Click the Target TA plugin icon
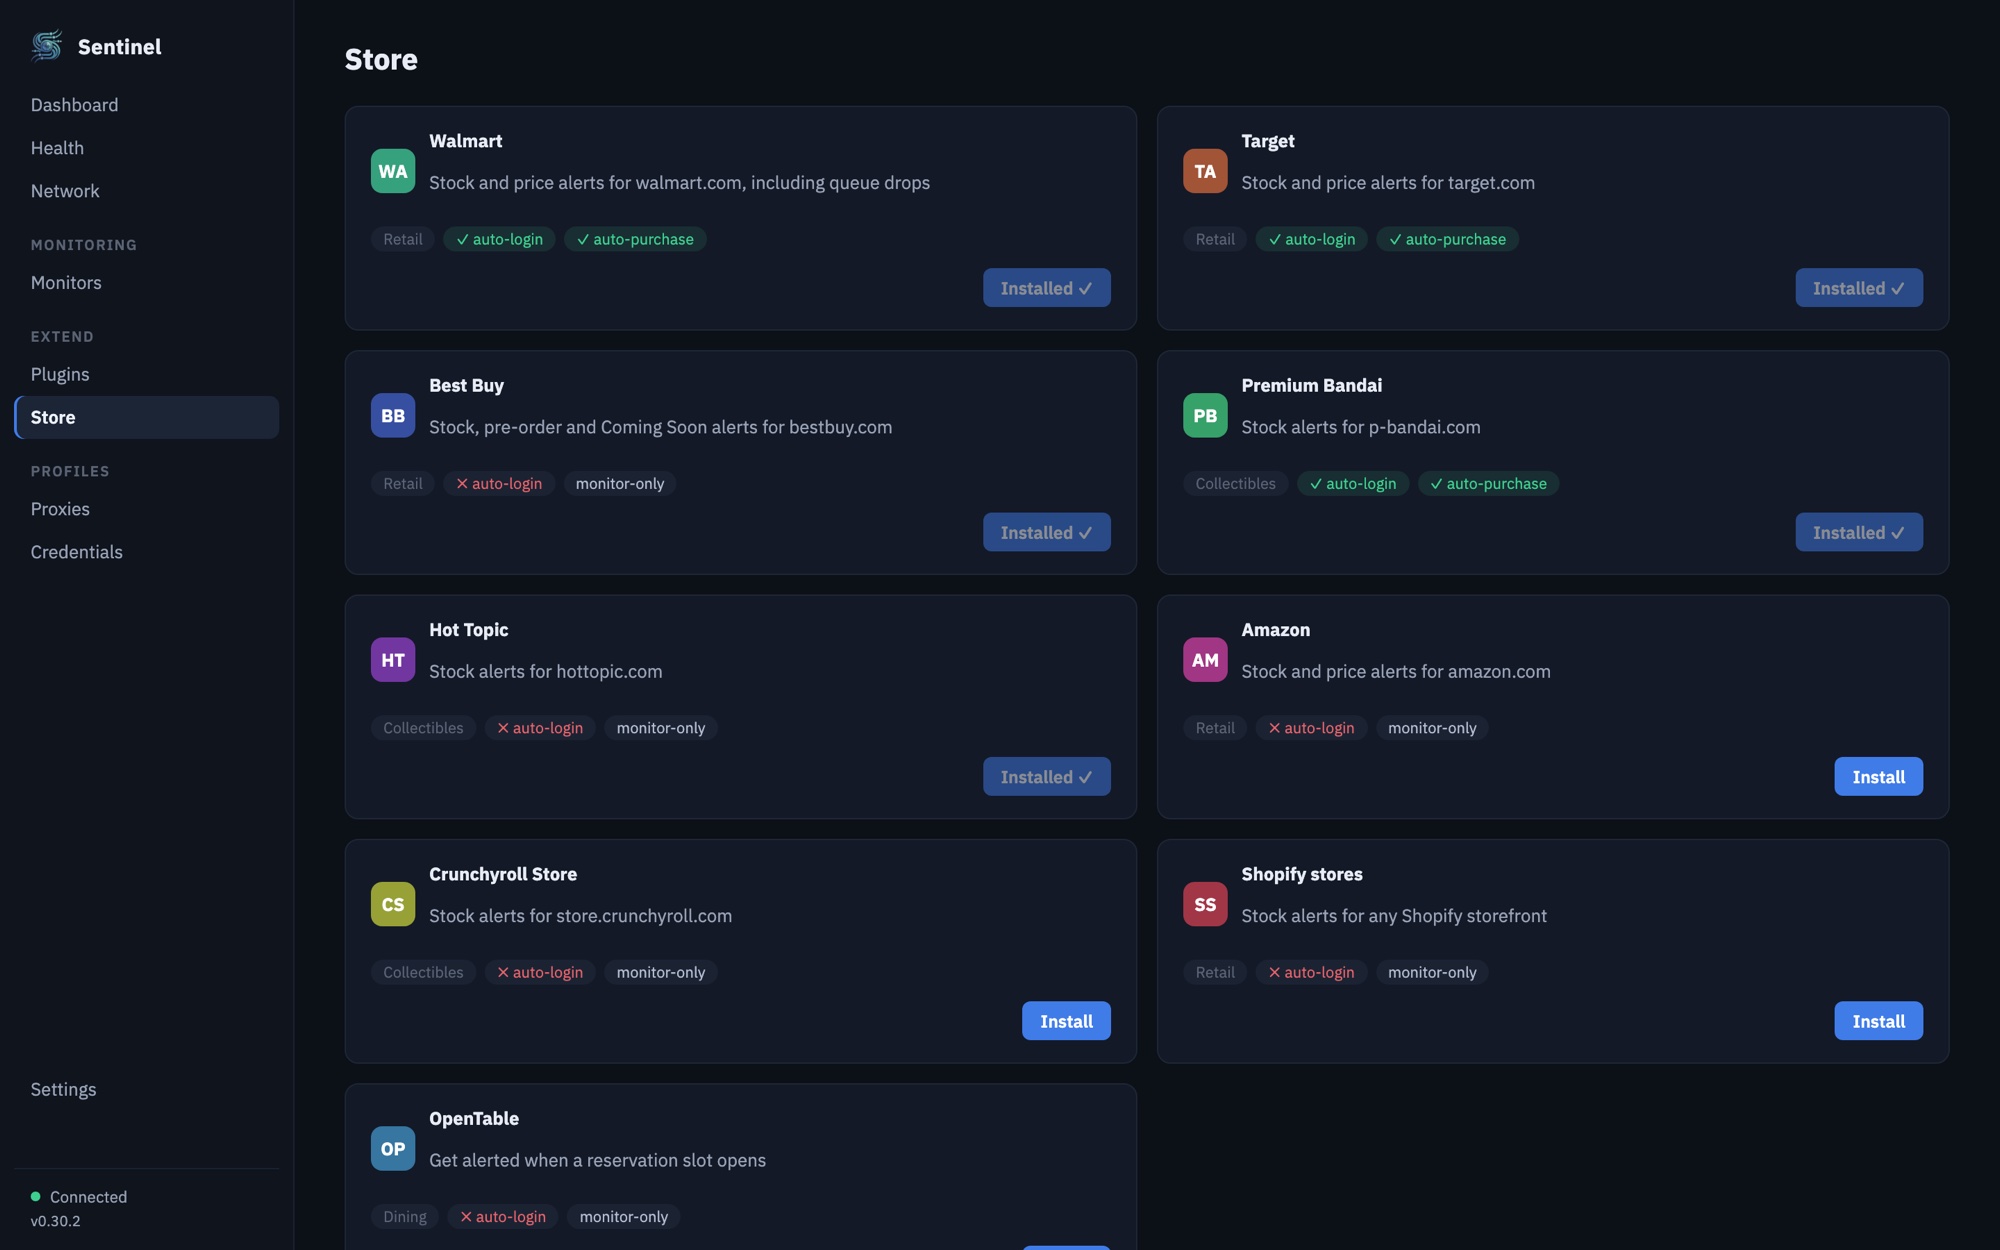Screen dimensions: 2000x1250 pos(1205,171)
